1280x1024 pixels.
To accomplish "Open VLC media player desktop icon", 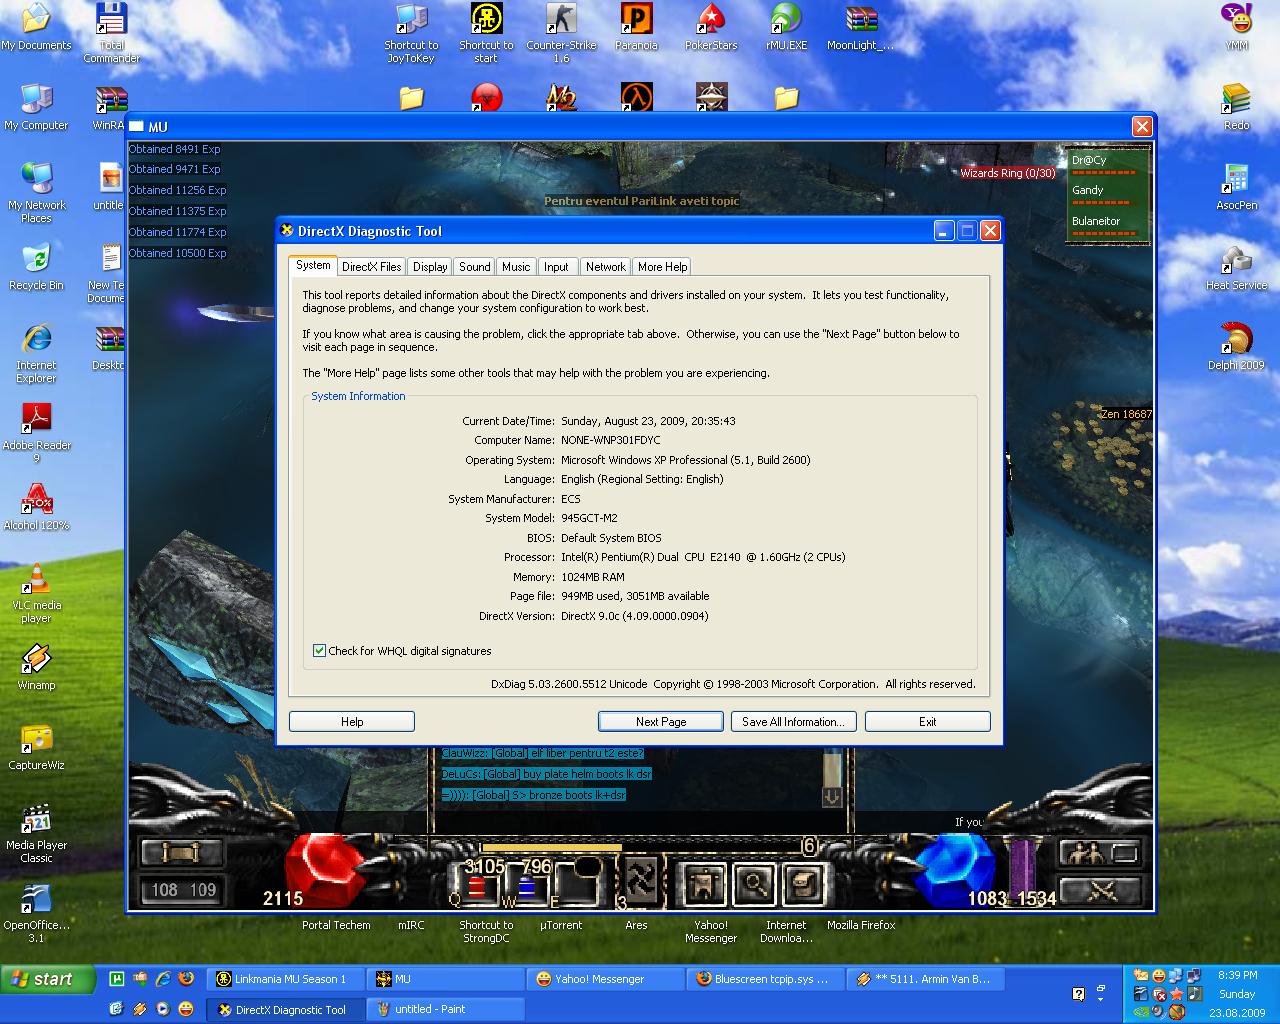I will (36, 592).
